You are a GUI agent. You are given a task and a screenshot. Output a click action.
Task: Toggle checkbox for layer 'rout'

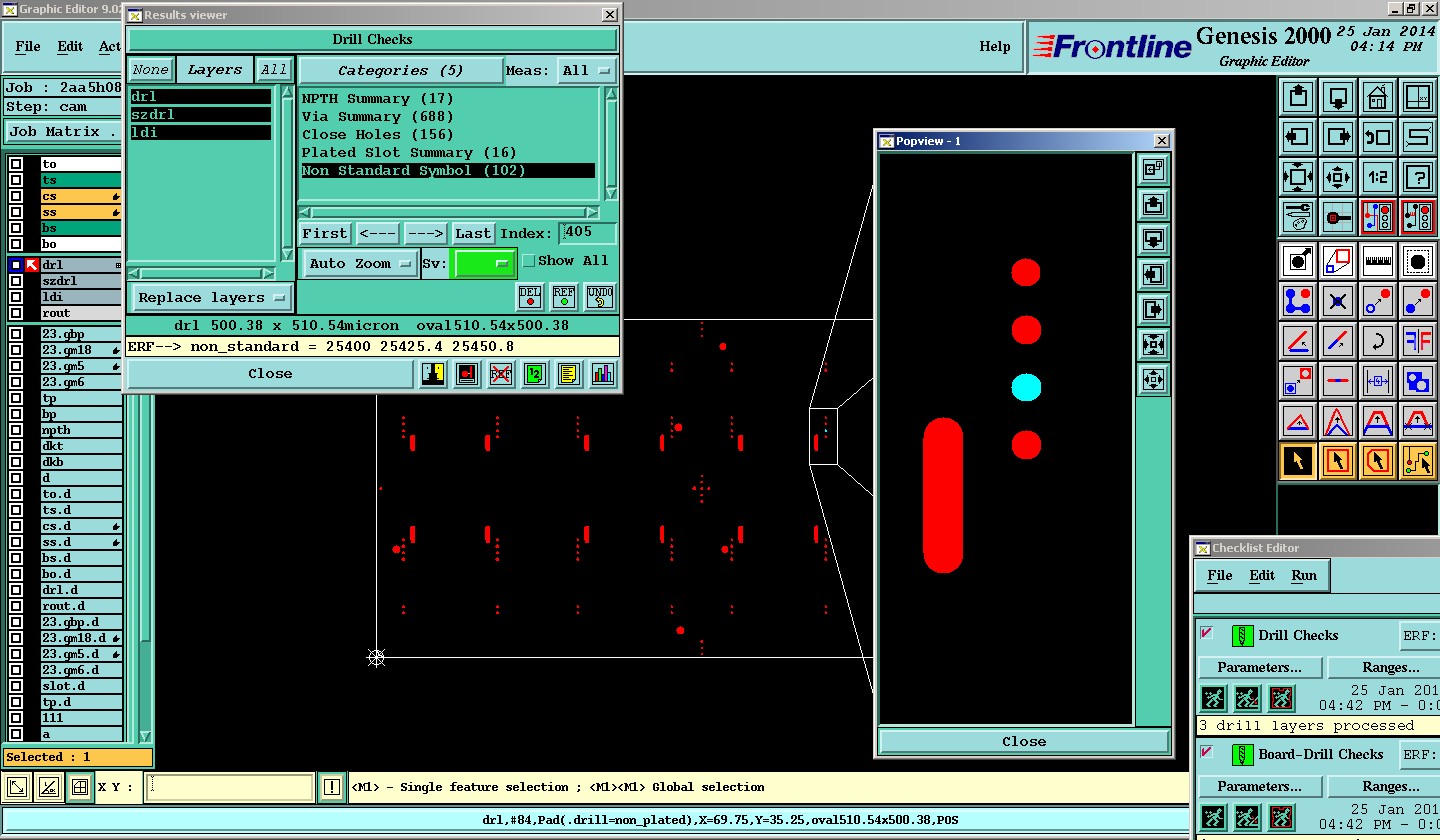pos(16,313)
